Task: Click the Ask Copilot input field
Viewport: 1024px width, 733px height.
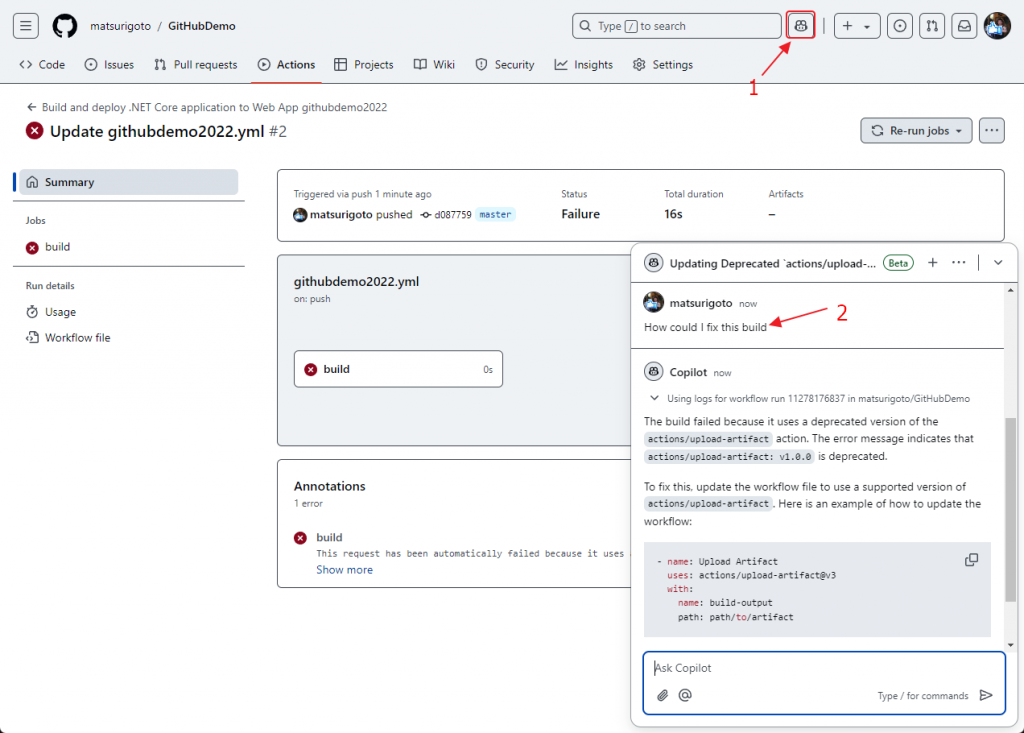Action: click(823, 668)
